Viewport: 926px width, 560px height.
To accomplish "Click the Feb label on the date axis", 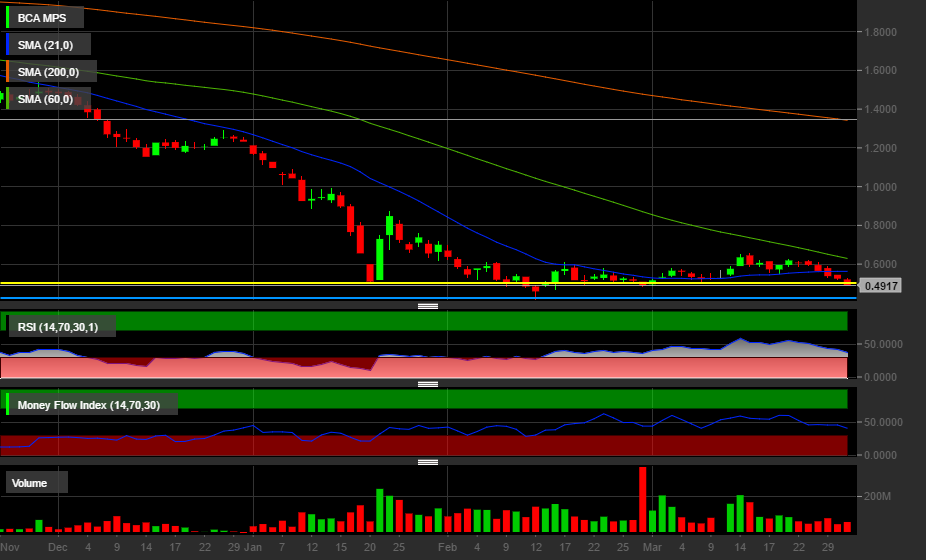I will (x=447, y=547).
